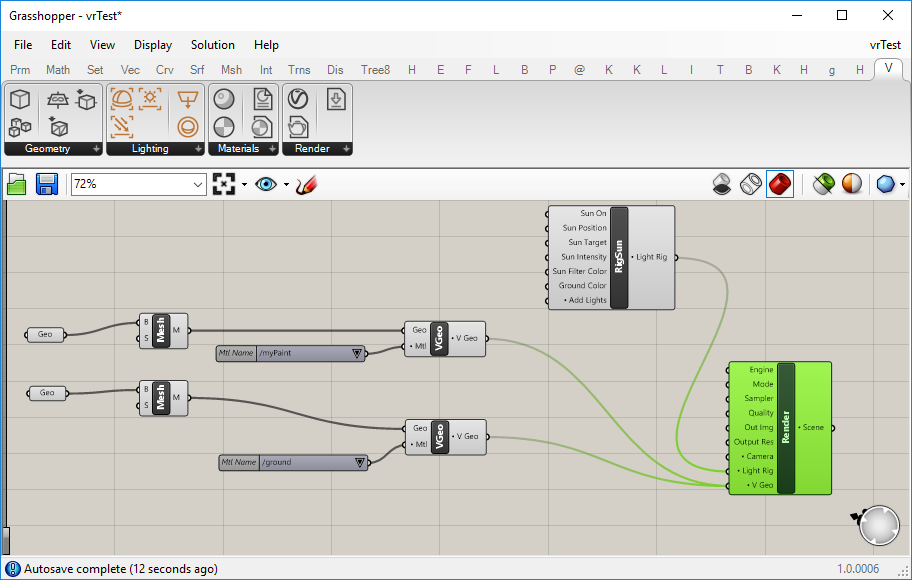This screenshot has height=580, width=912.
Task: Click the upper Geo parameter node
Action: (x=45, y=335)
